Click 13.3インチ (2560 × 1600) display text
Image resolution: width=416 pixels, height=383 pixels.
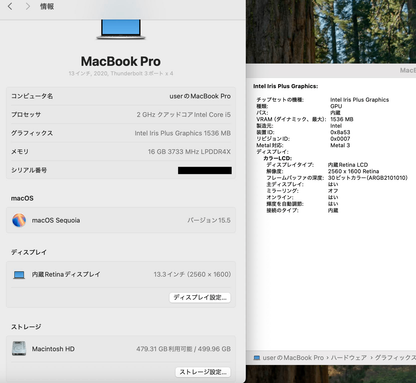(192, 274)
